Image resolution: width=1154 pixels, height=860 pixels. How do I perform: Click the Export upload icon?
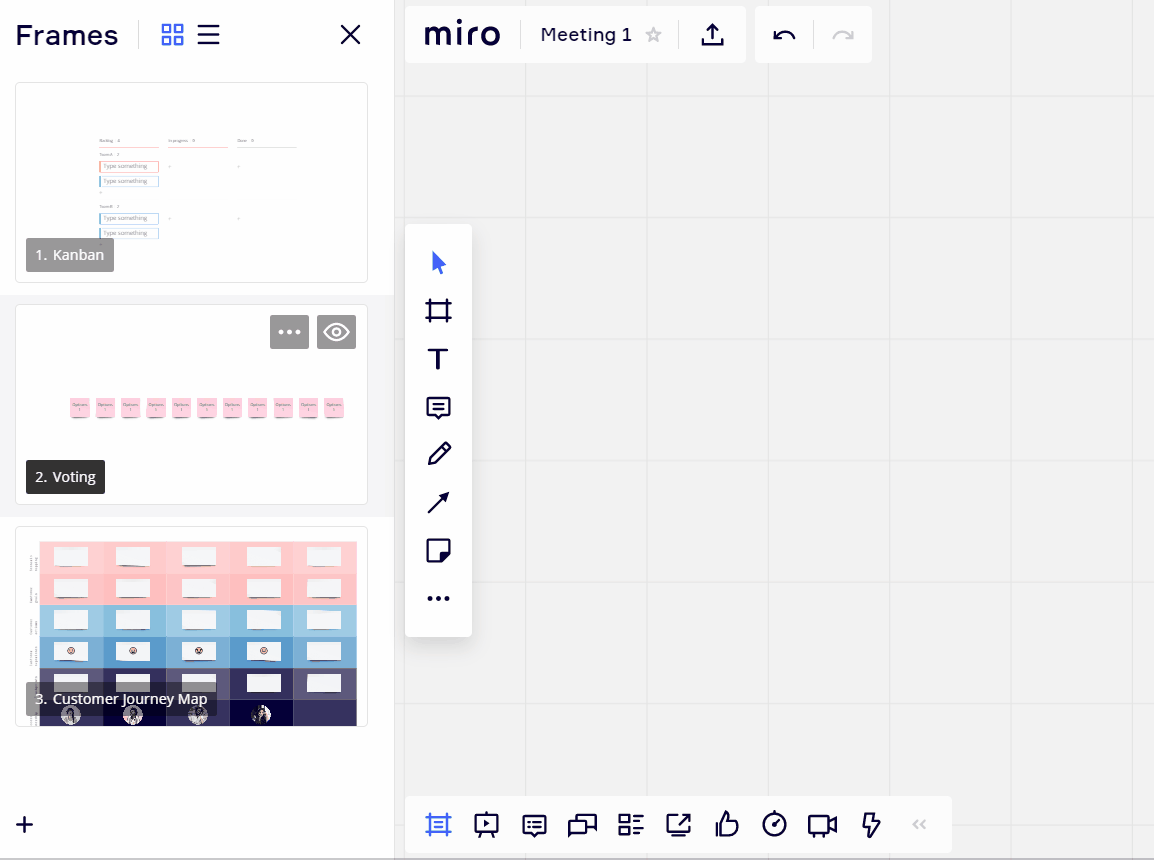[712, 35]
